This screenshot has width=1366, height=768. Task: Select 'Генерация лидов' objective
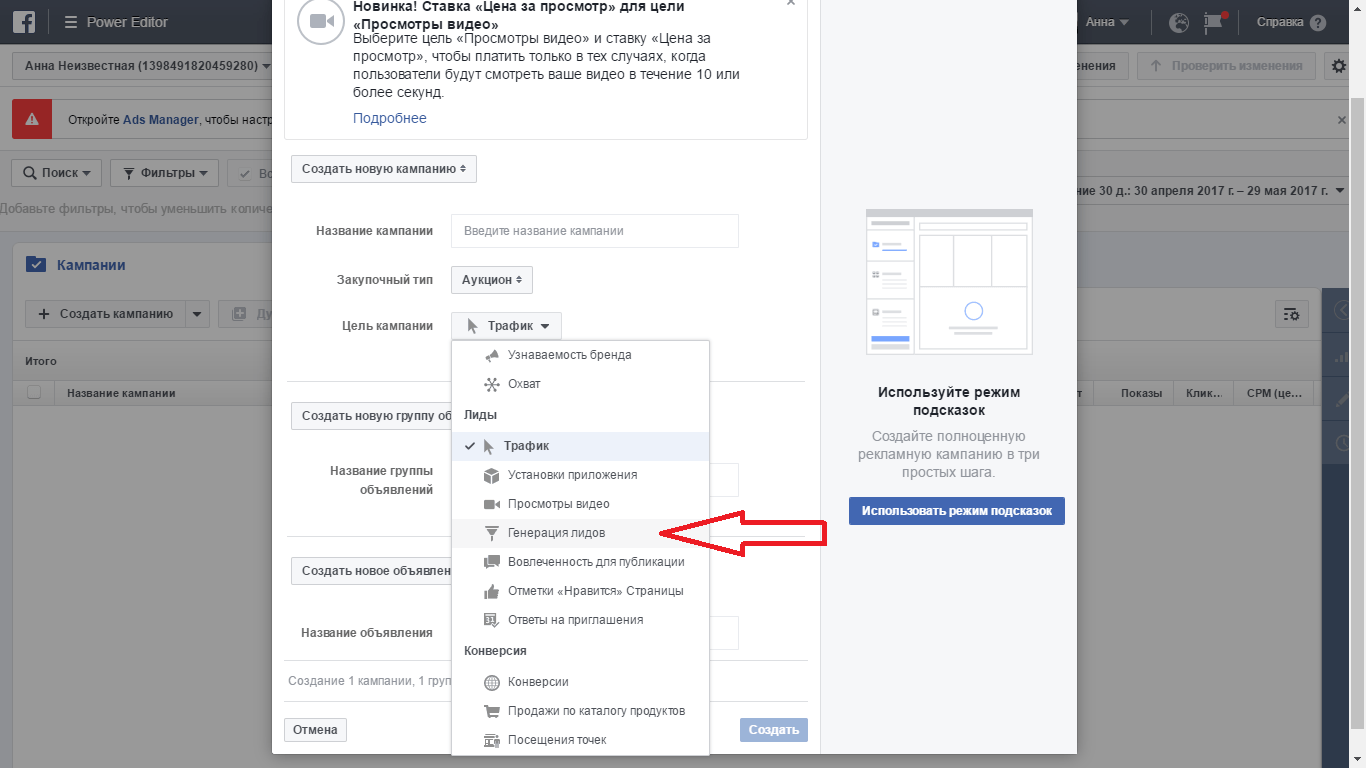click(580, 533)
